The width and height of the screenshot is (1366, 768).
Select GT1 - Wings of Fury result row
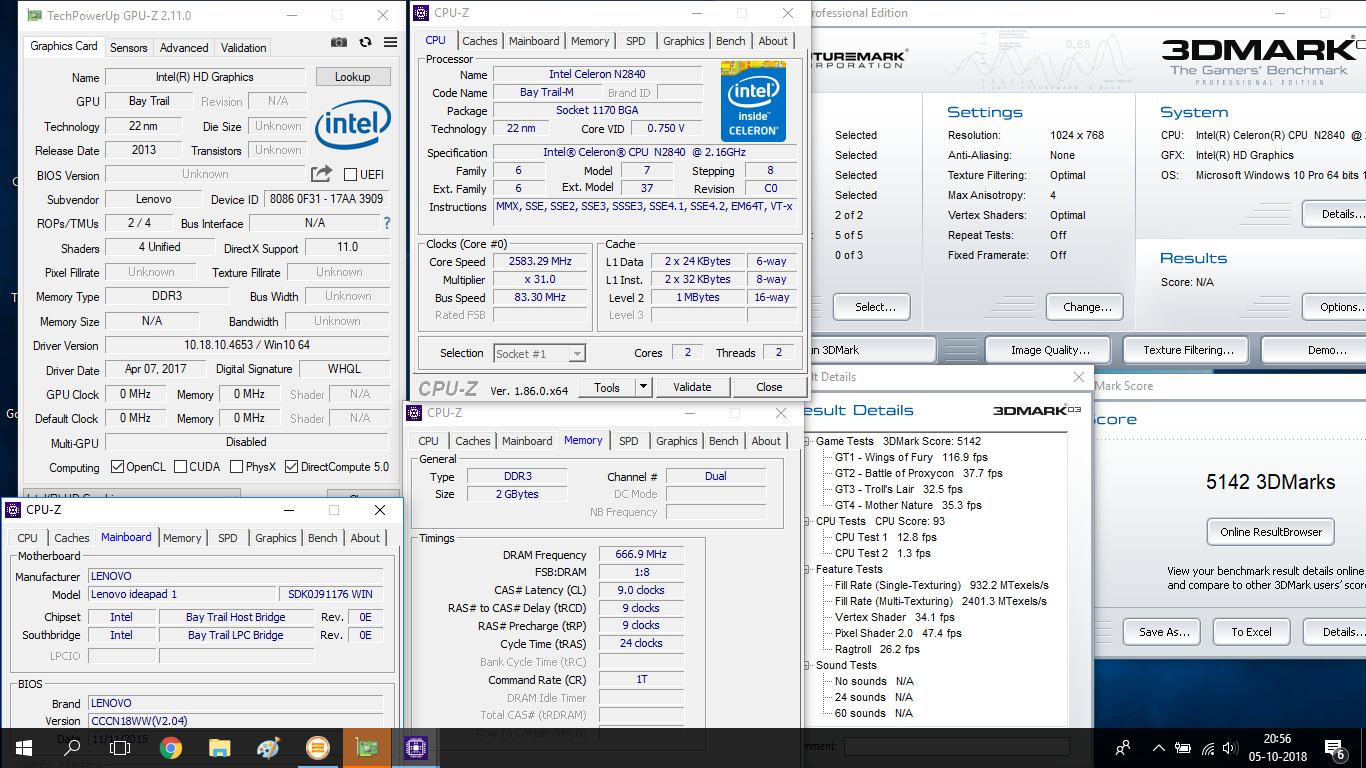pyautogui.click(x=911, y=457)
